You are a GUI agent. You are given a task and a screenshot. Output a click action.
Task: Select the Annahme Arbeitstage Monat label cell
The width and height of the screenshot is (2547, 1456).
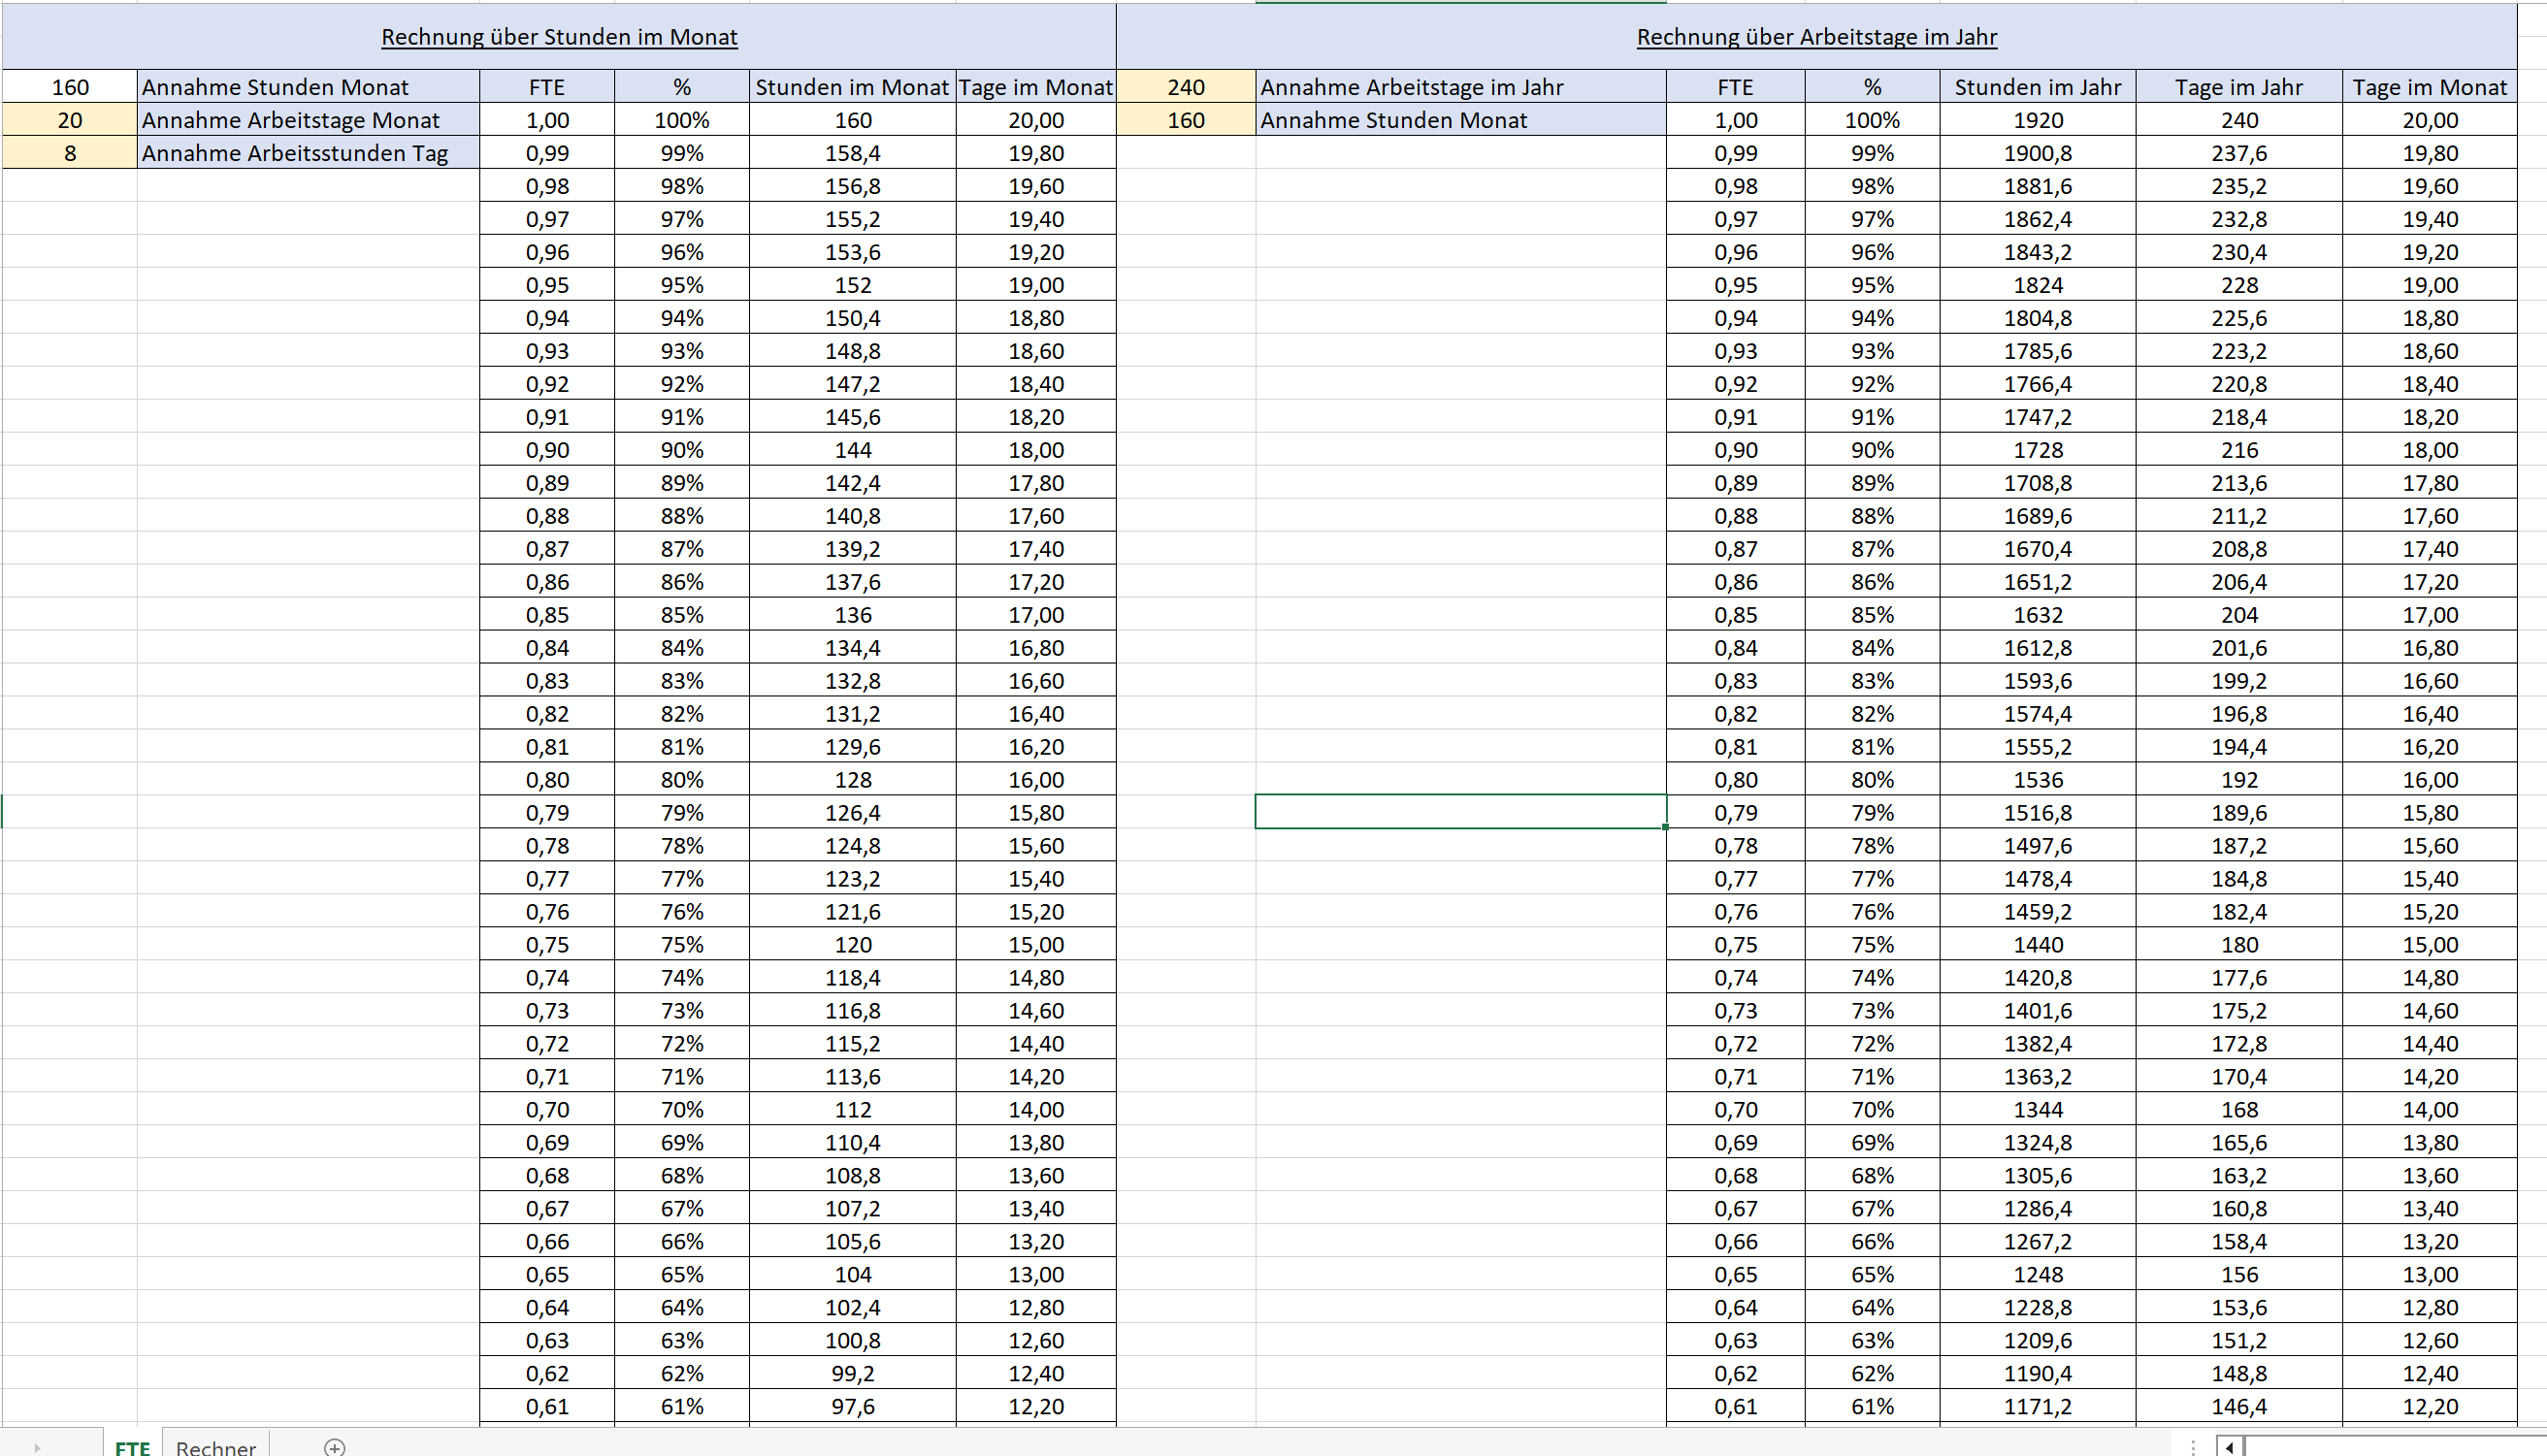pyautogui.click(x=308, y=120)
